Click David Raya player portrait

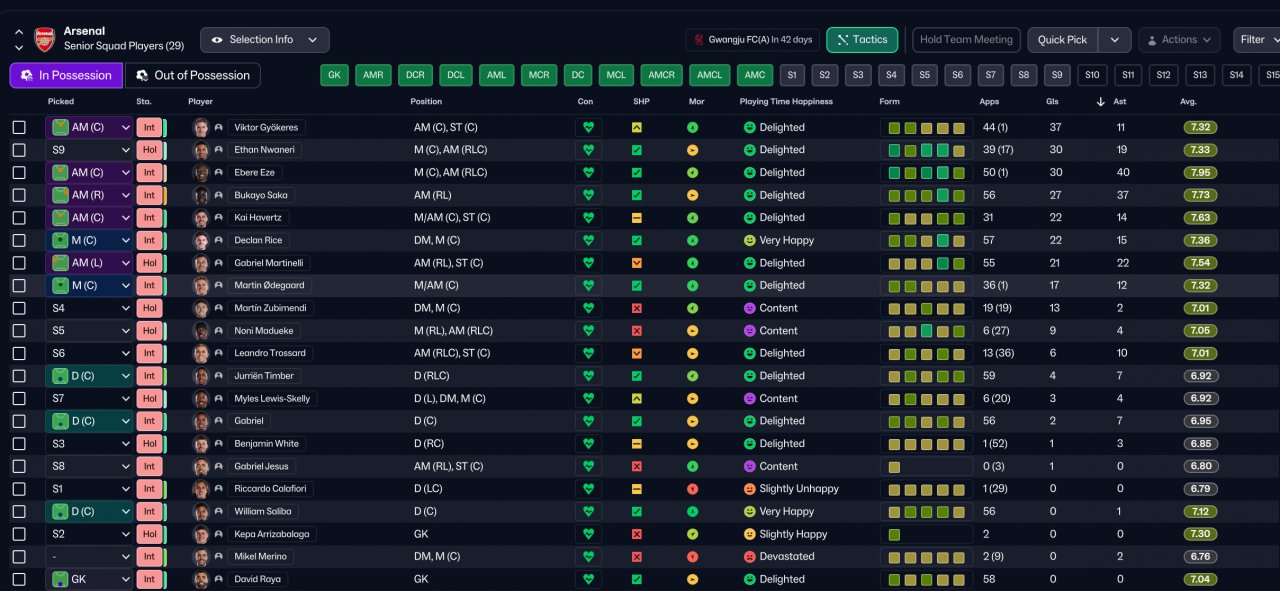click(201, 579)
